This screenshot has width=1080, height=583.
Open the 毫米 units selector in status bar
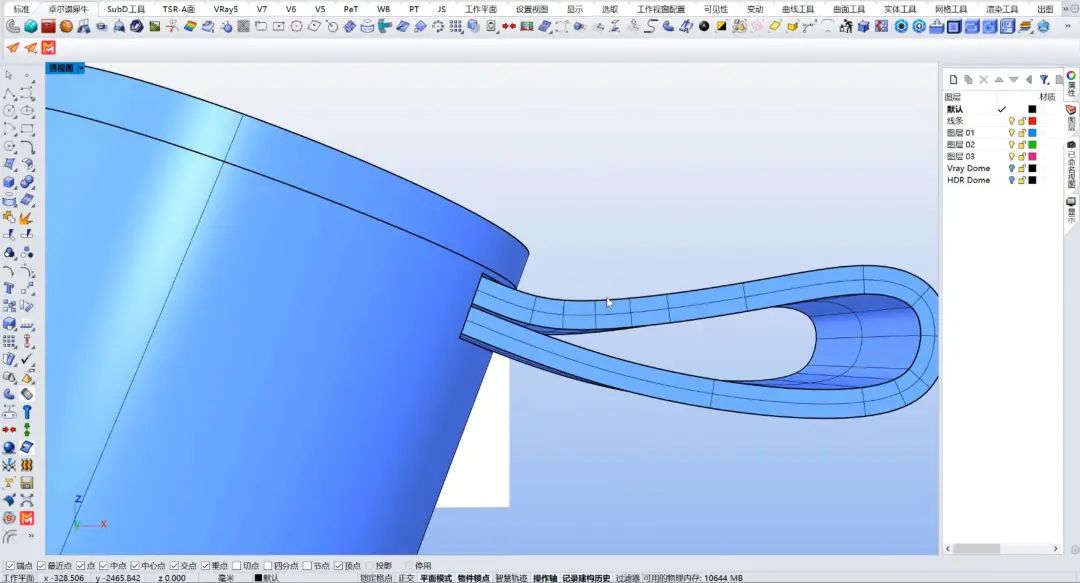[x=226, y=578]
